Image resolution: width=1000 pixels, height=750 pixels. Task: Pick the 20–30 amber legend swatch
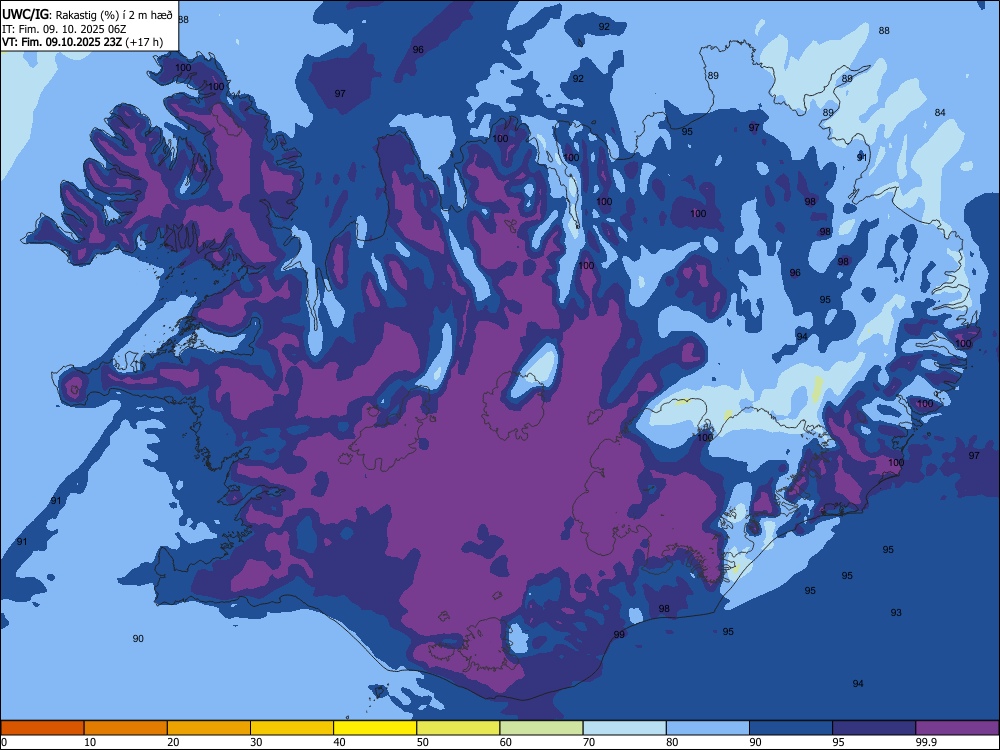tap(209, 728)
